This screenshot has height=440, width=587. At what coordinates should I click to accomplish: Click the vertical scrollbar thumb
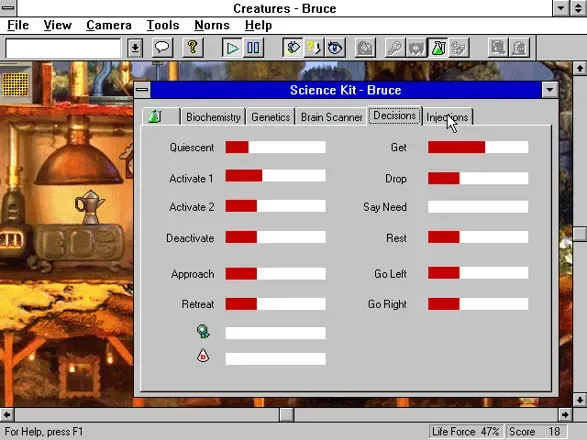(580, 234)
